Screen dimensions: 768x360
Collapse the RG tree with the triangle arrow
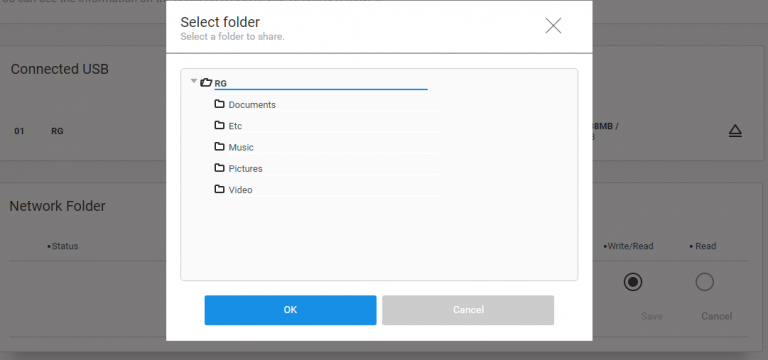tap(194, 81)
